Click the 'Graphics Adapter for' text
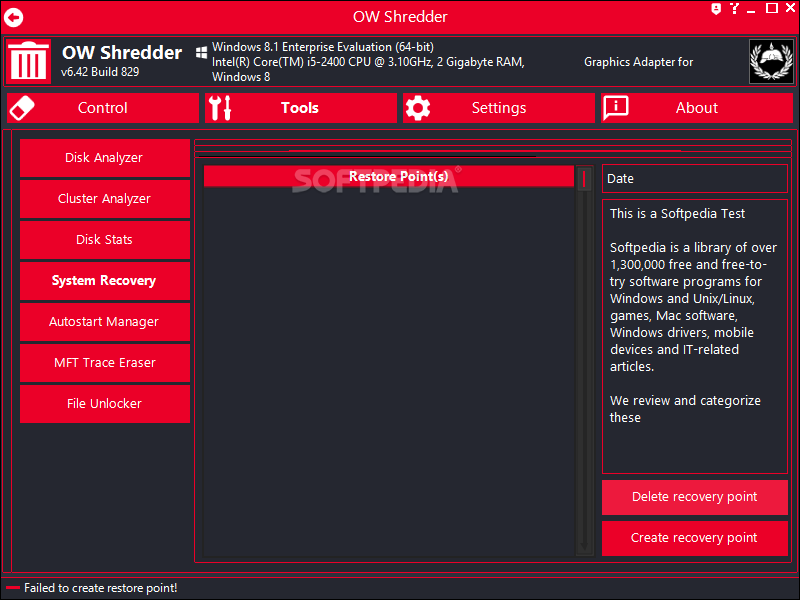The width and height of the screenshot is (800, 600). 638,62
